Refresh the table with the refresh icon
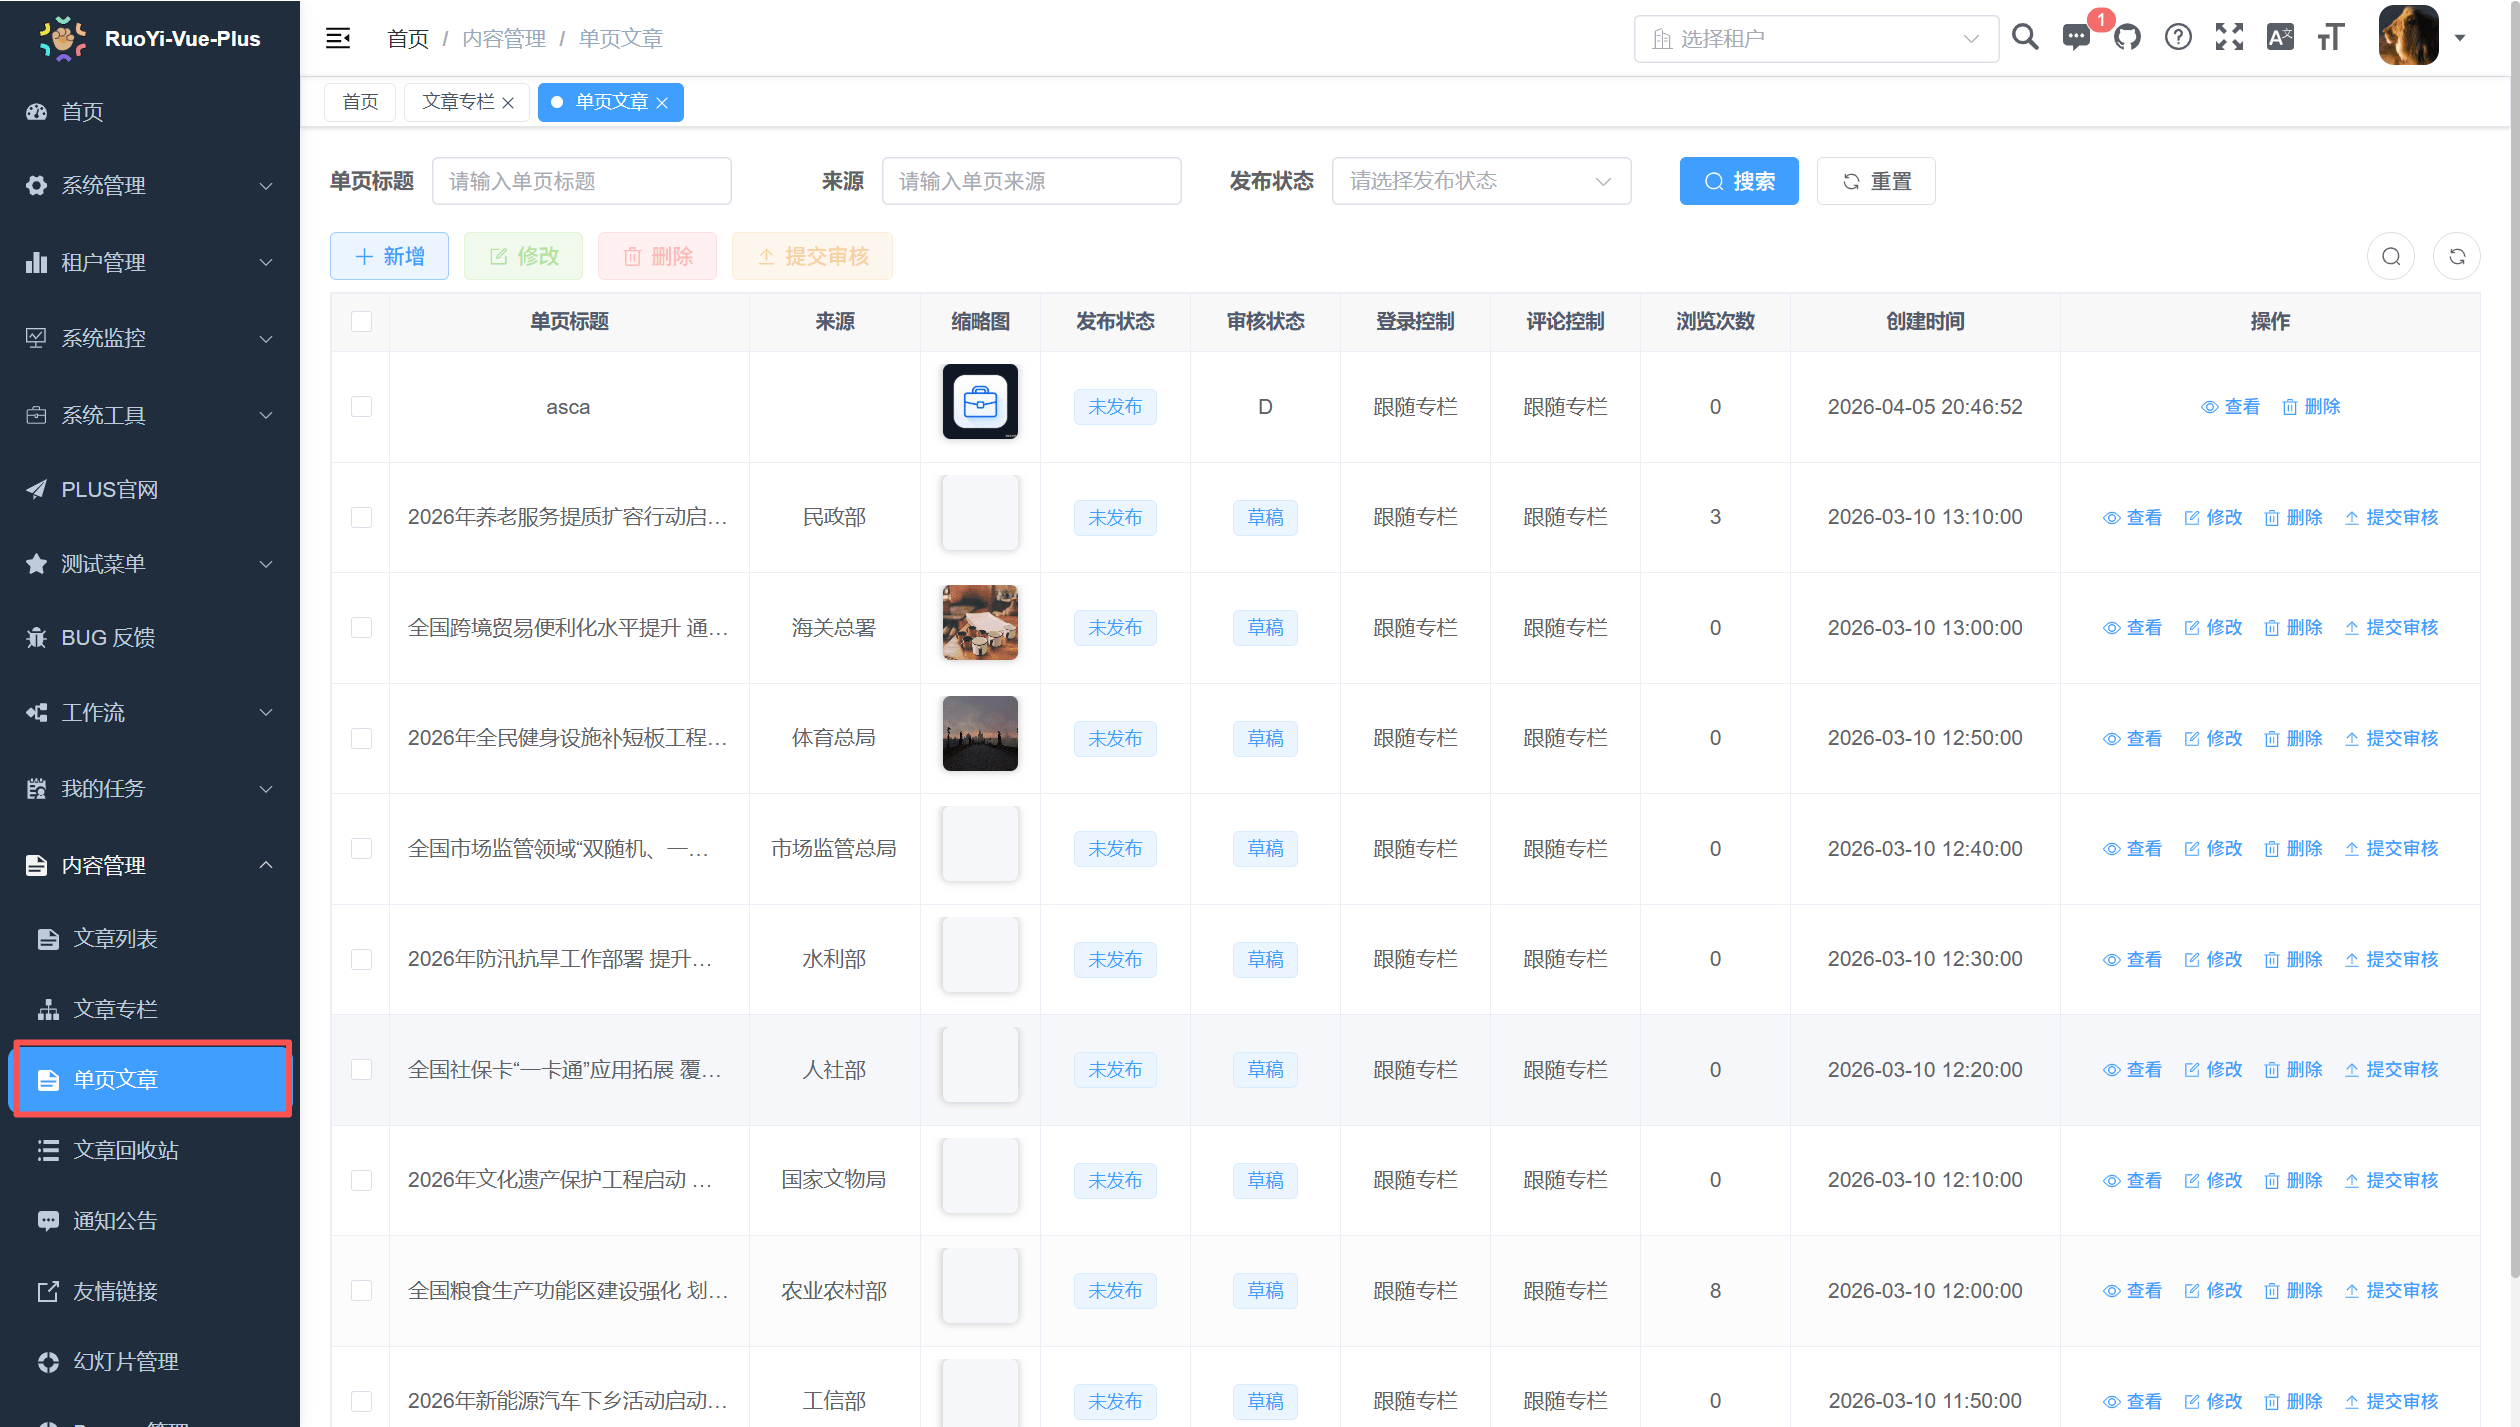Viewport: 2520px width, 1427px height. tap(2458, 256)
